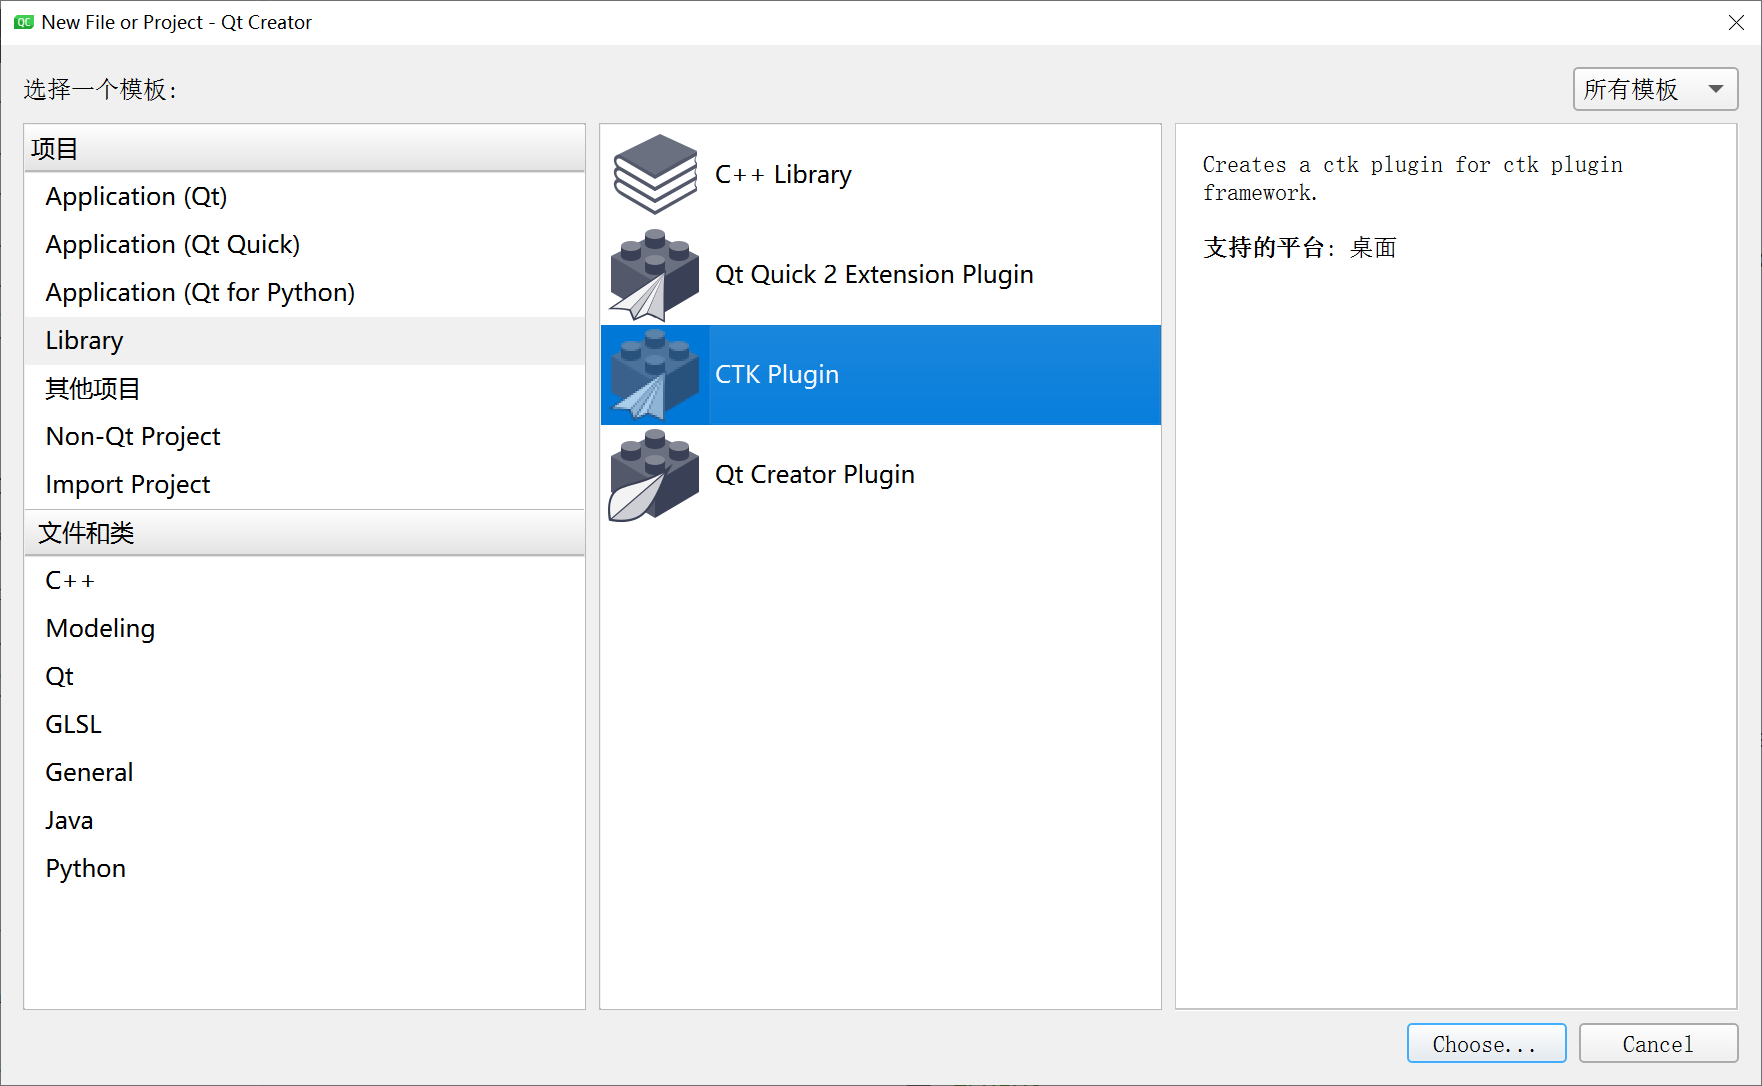This screenshot has height=1086, width=1762.
Task: Select the CTK Plugin brick icon
Action: coord(654,374)
